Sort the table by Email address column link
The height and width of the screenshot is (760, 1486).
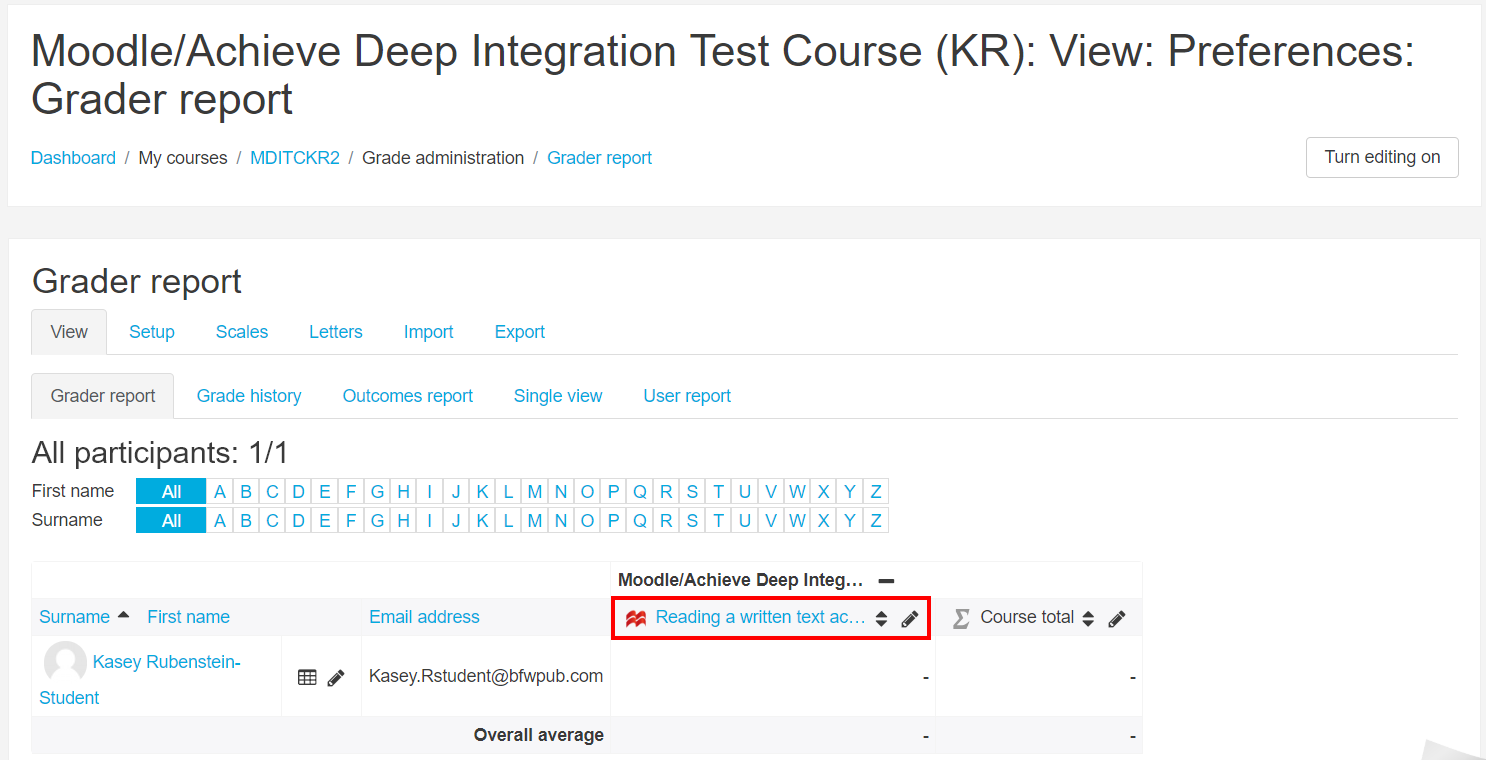(424, 617)
